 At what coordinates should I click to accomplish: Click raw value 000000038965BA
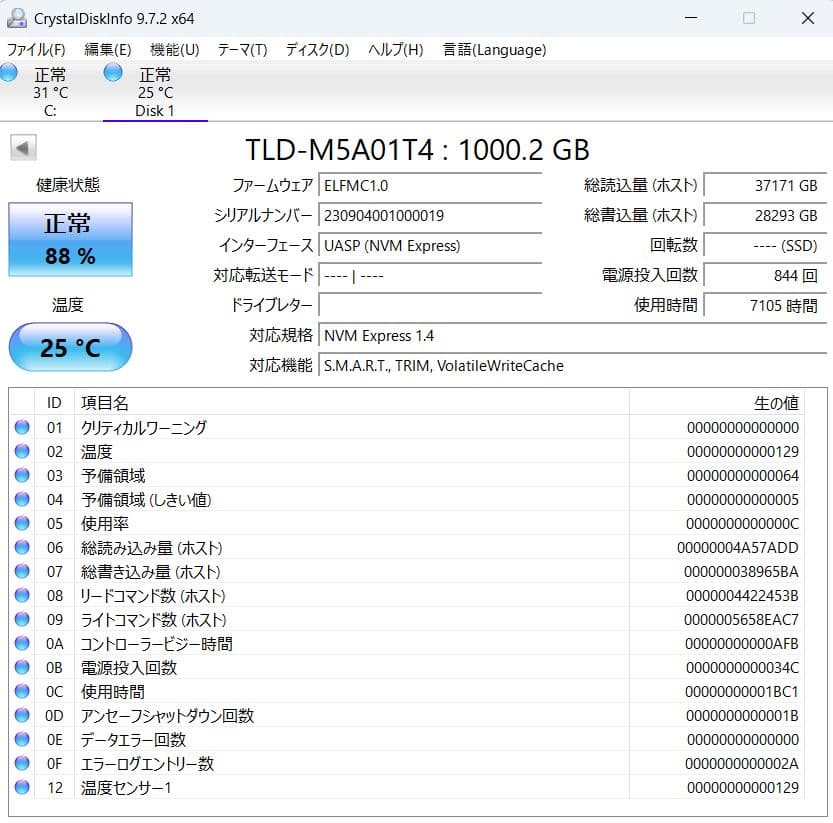[741, 572]
